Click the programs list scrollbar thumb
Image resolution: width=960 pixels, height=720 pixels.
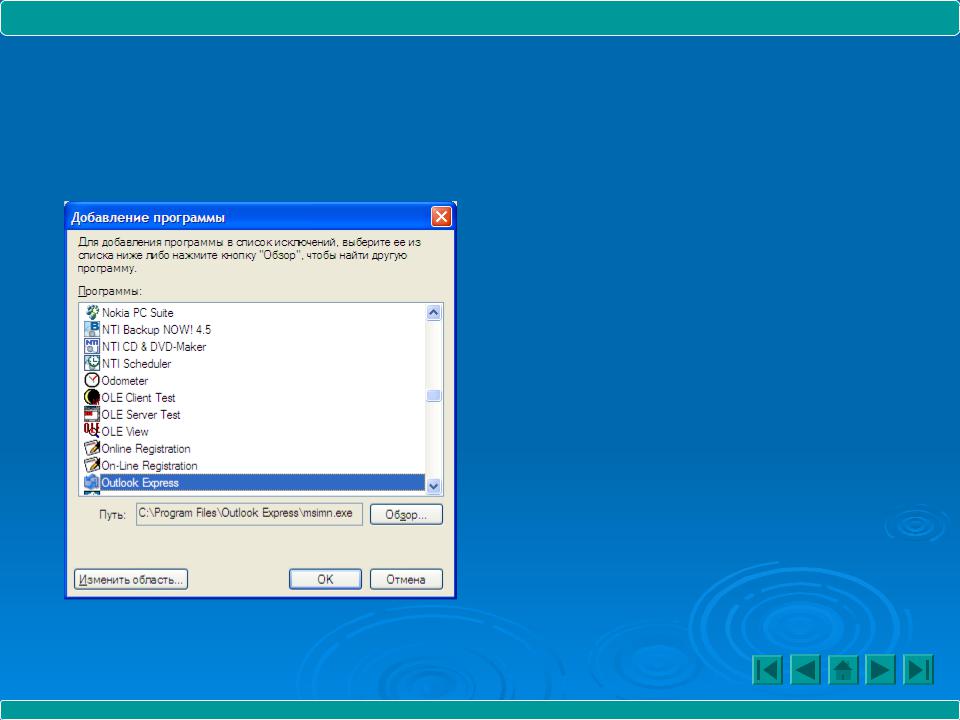[x=433, y=396]
